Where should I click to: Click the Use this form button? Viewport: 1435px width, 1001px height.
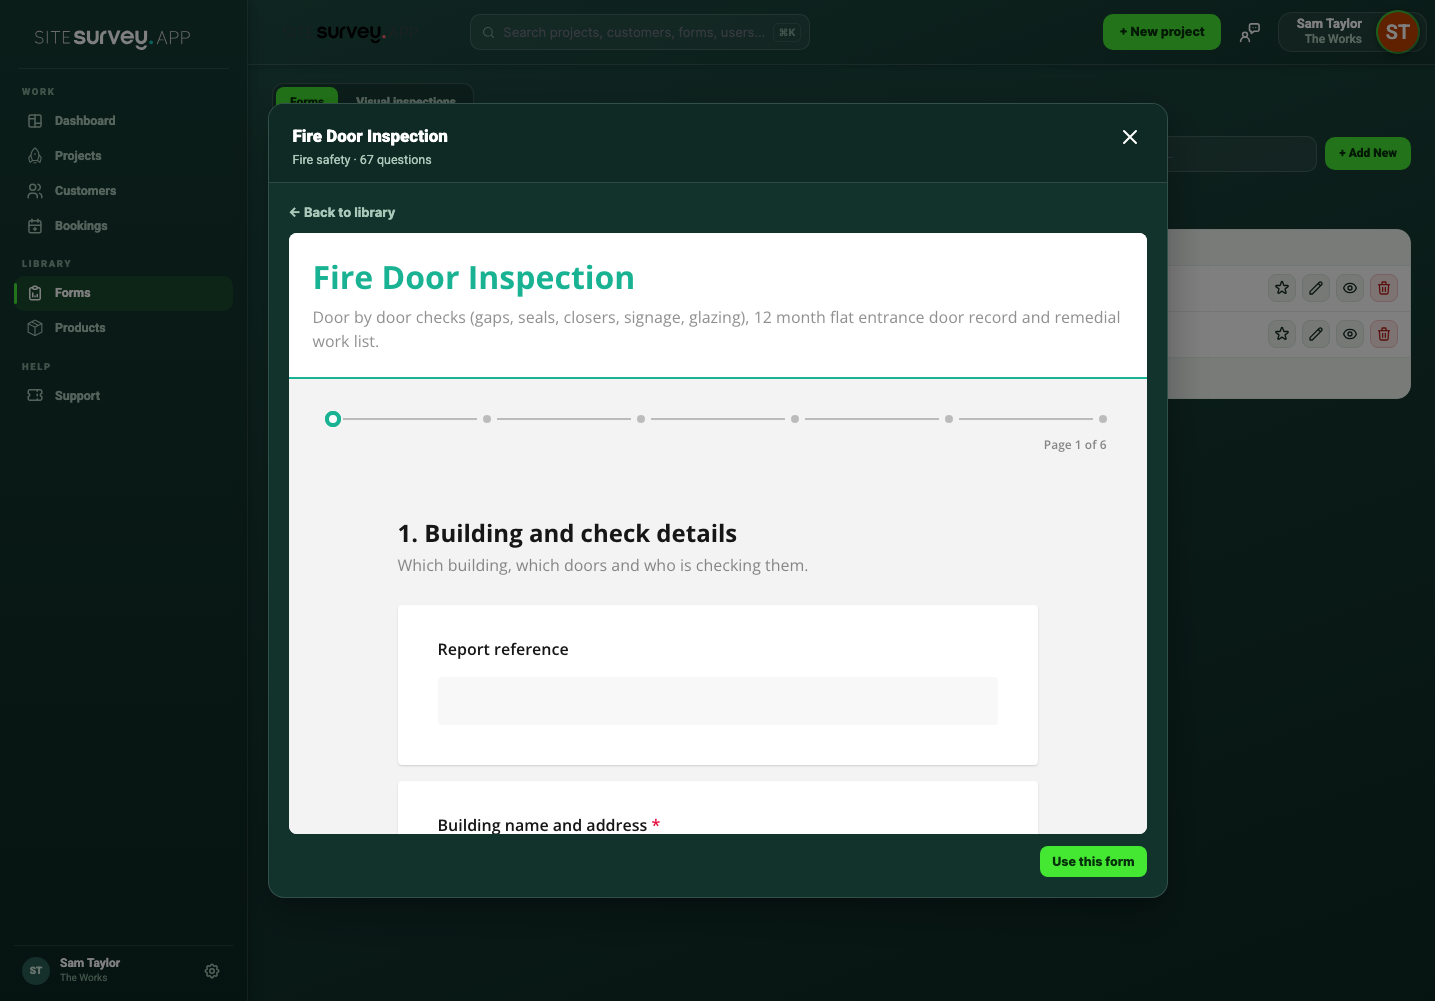(1093, 862)
